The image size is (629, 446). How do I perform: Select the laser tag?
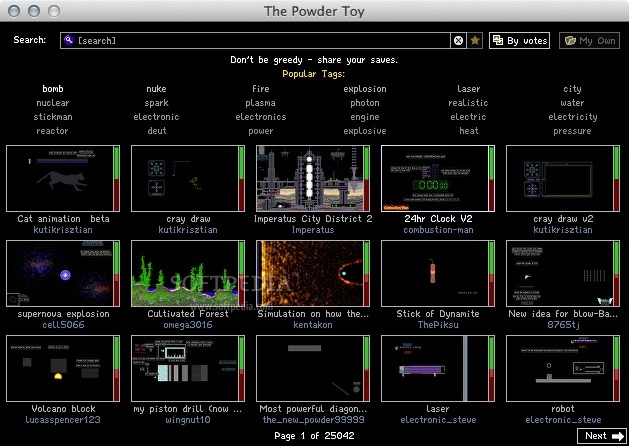tap(469, 89)
